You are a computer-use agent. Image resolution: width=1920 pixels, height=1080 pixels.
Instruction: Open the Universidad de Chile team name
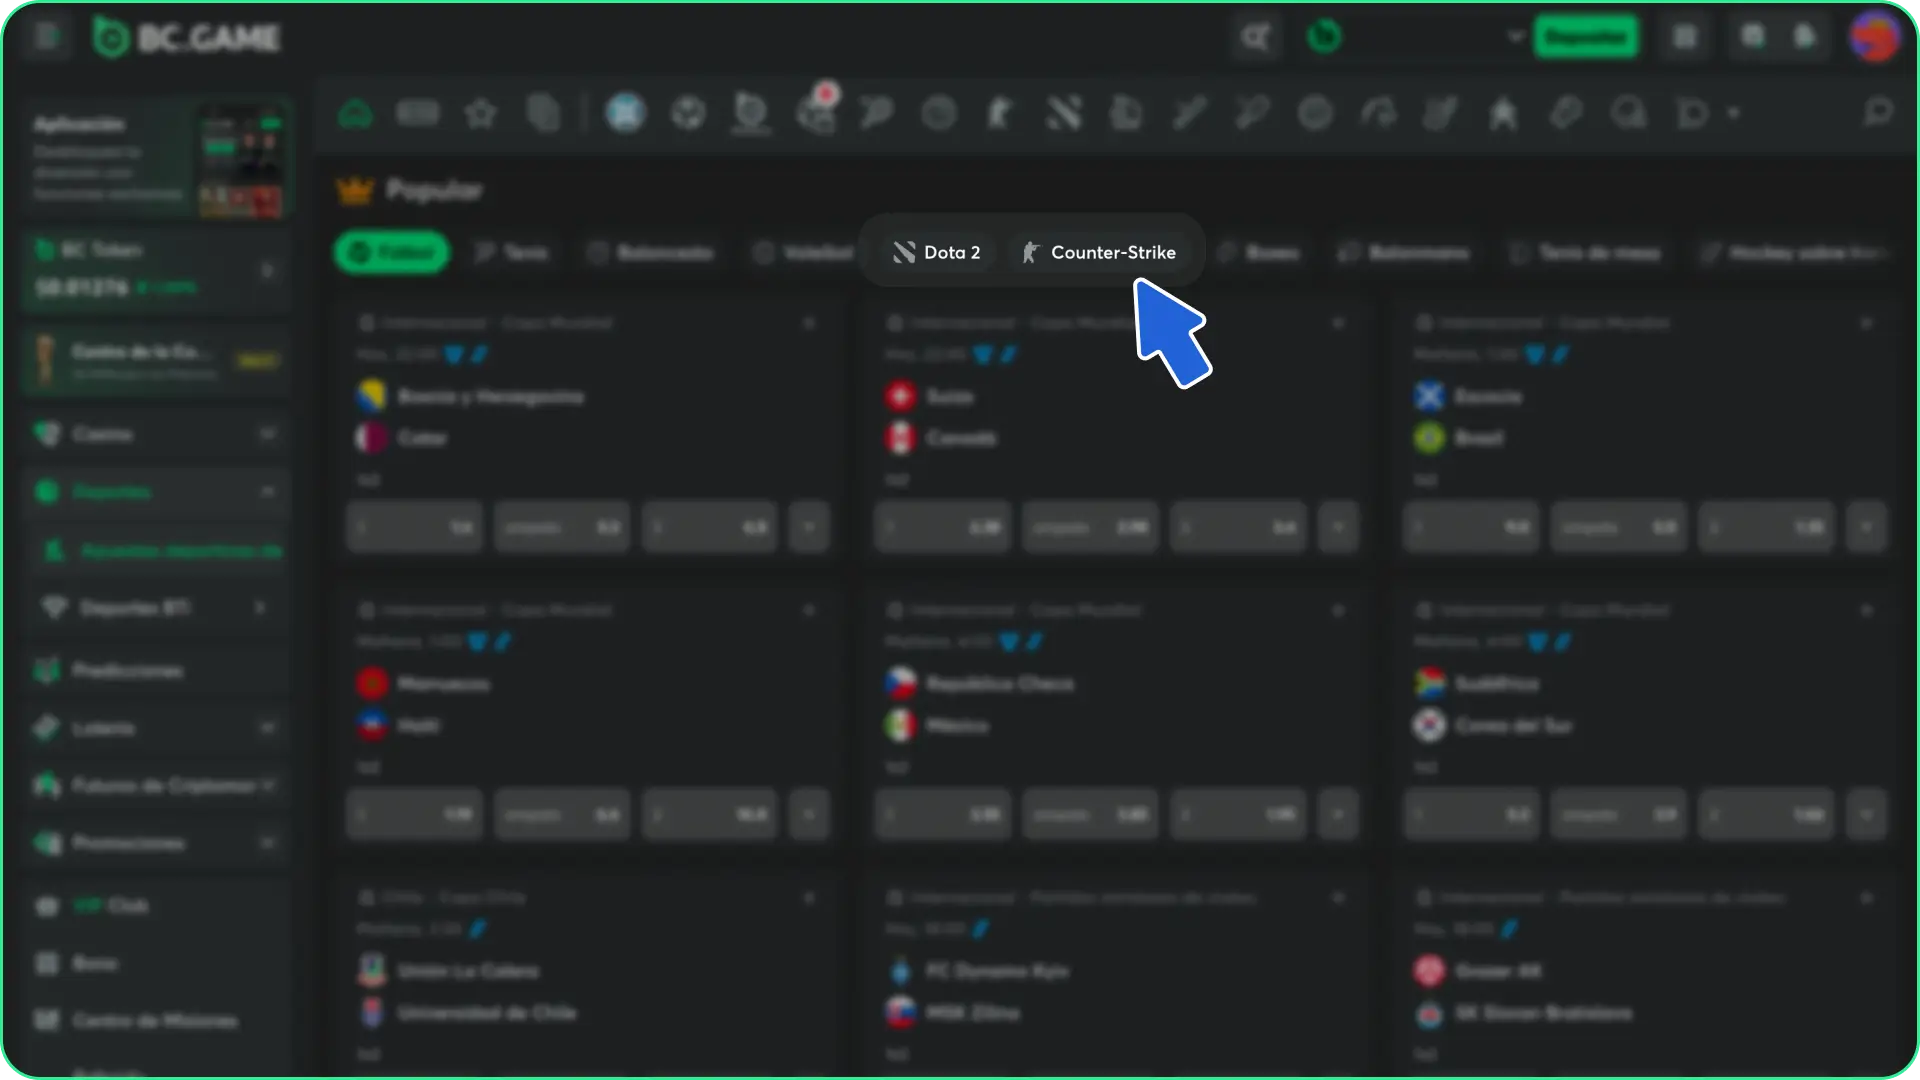(487, 1013)
